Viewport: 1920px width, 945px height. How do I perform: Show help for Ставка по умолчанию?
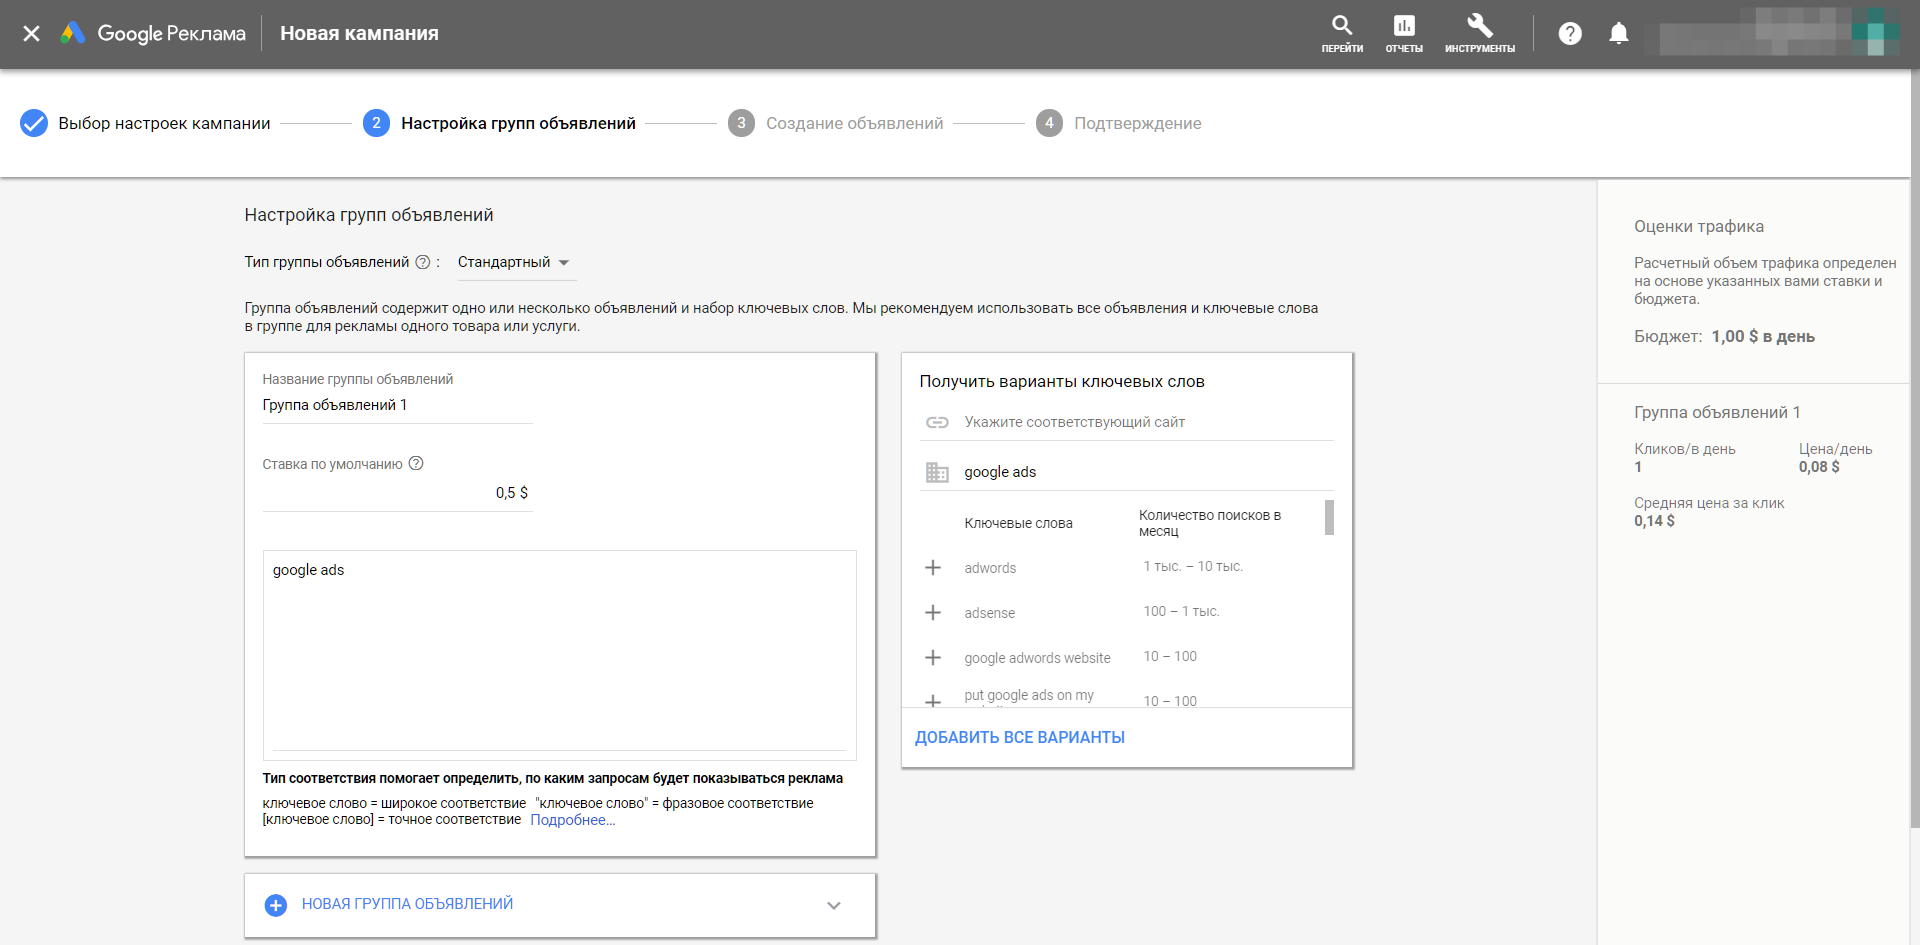(x=416, y=463)
